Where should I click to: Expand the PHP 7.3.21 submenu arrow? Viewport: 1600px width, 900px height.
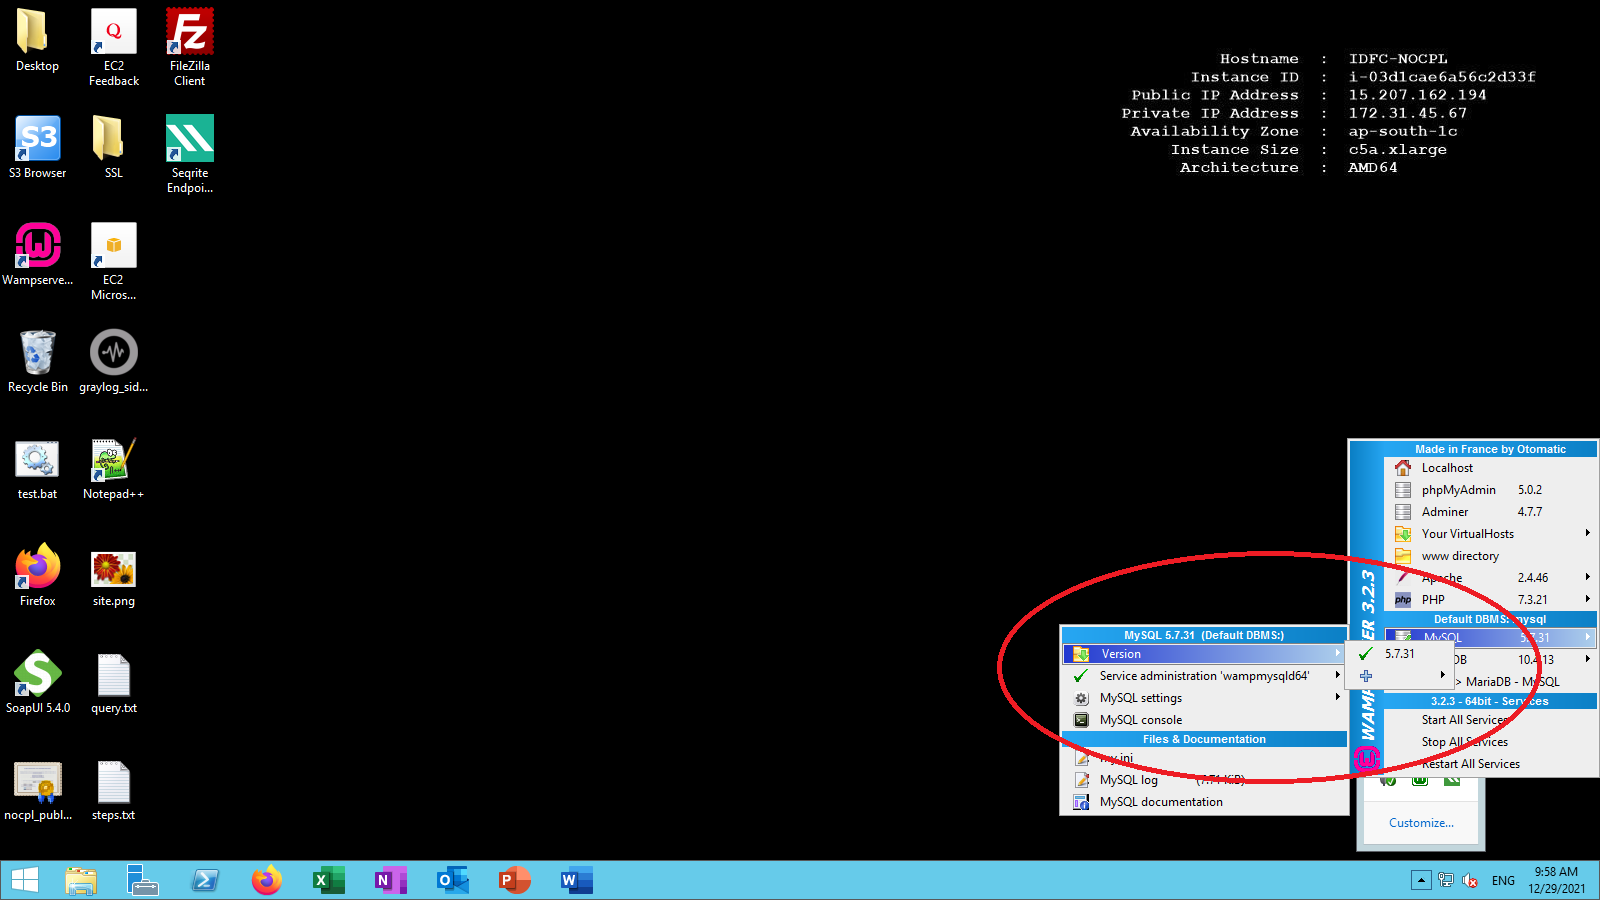point(1587,599)
